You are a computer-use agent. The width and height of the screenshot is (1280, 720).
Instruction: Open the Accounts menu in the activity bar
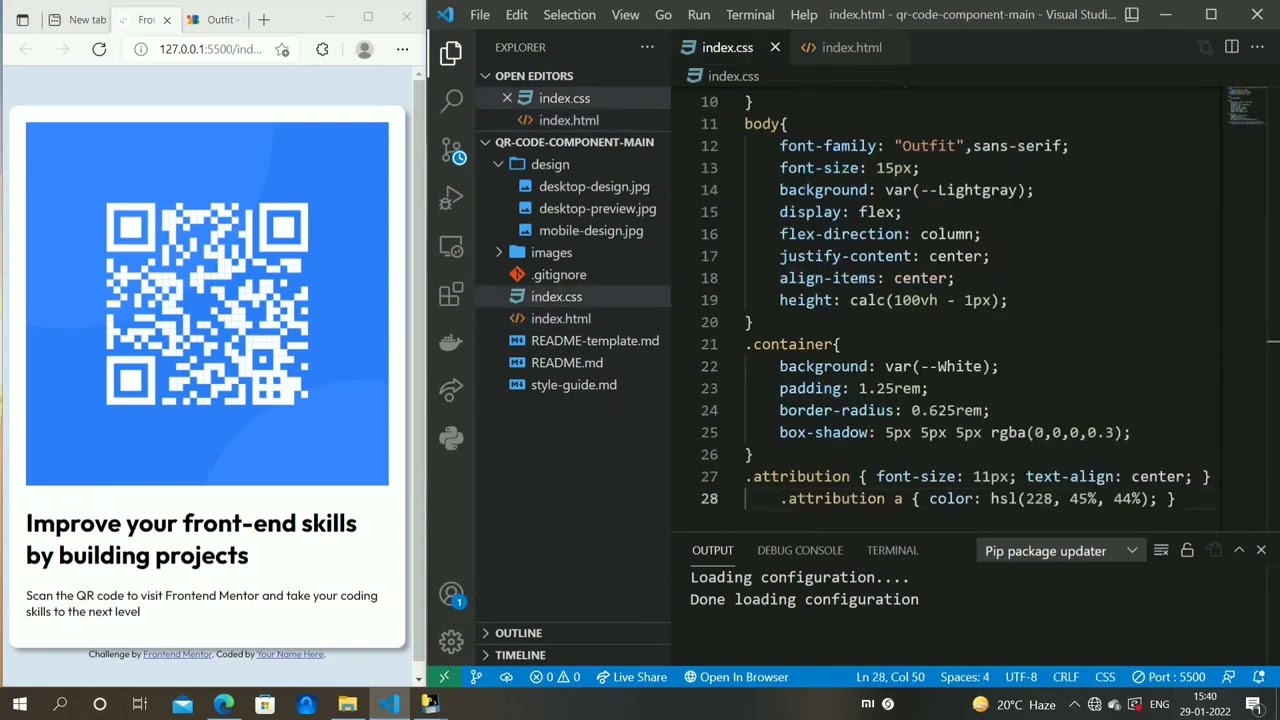pyautogui.click(x=451, y=595)
